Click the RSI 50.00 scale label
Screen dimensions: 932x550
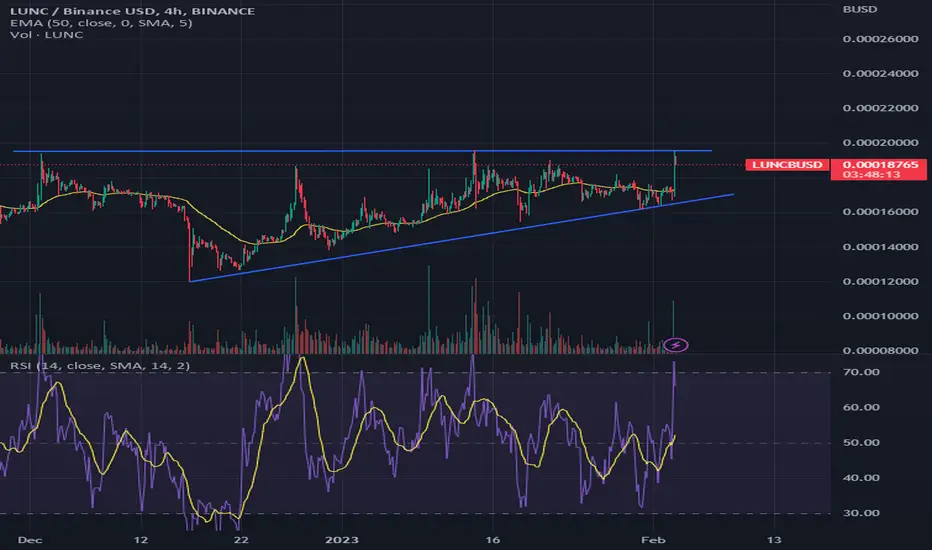point(861,442)
